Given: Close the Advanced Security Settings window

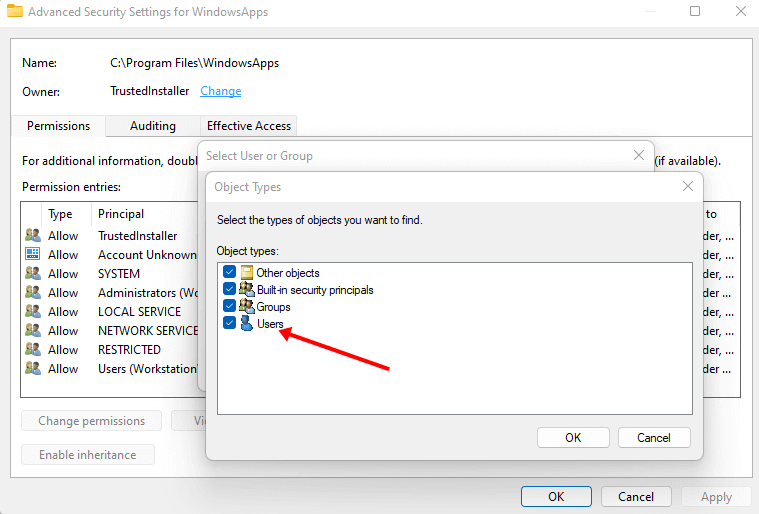Looking at the screenshot, I should tap(741, 11).
